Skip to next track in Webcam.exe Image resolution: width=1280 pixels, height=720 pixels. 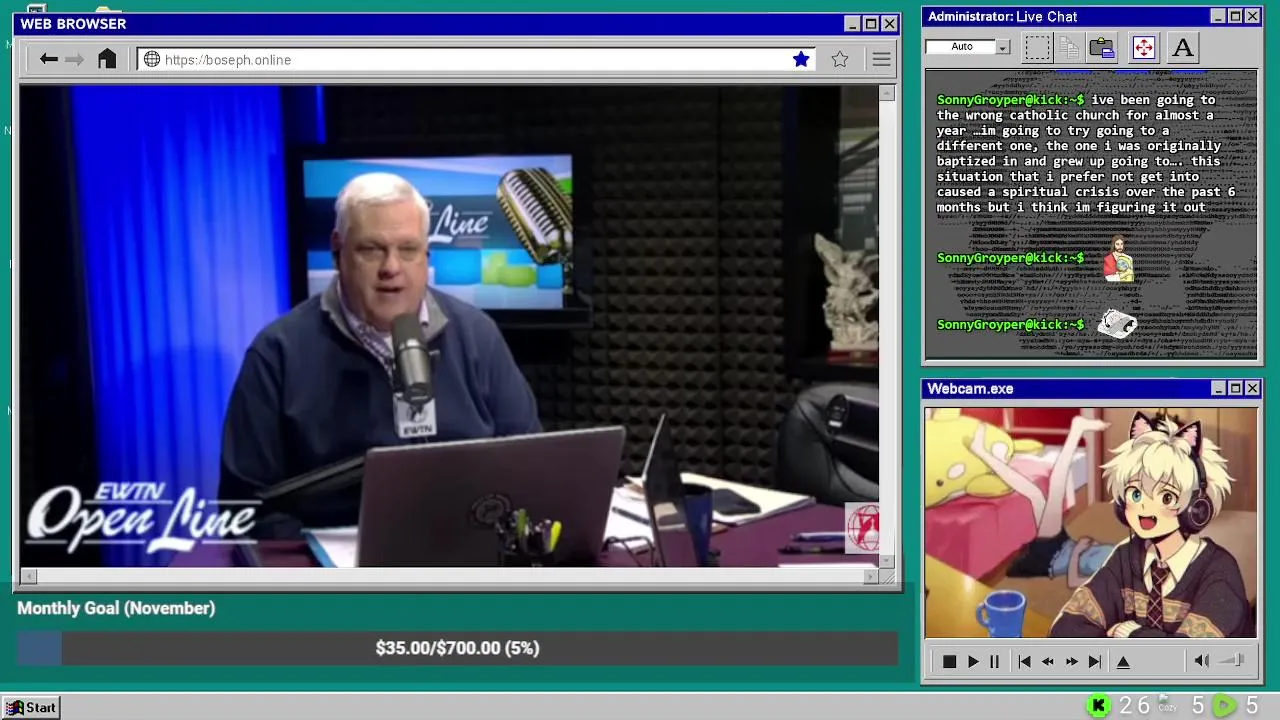1095,661
